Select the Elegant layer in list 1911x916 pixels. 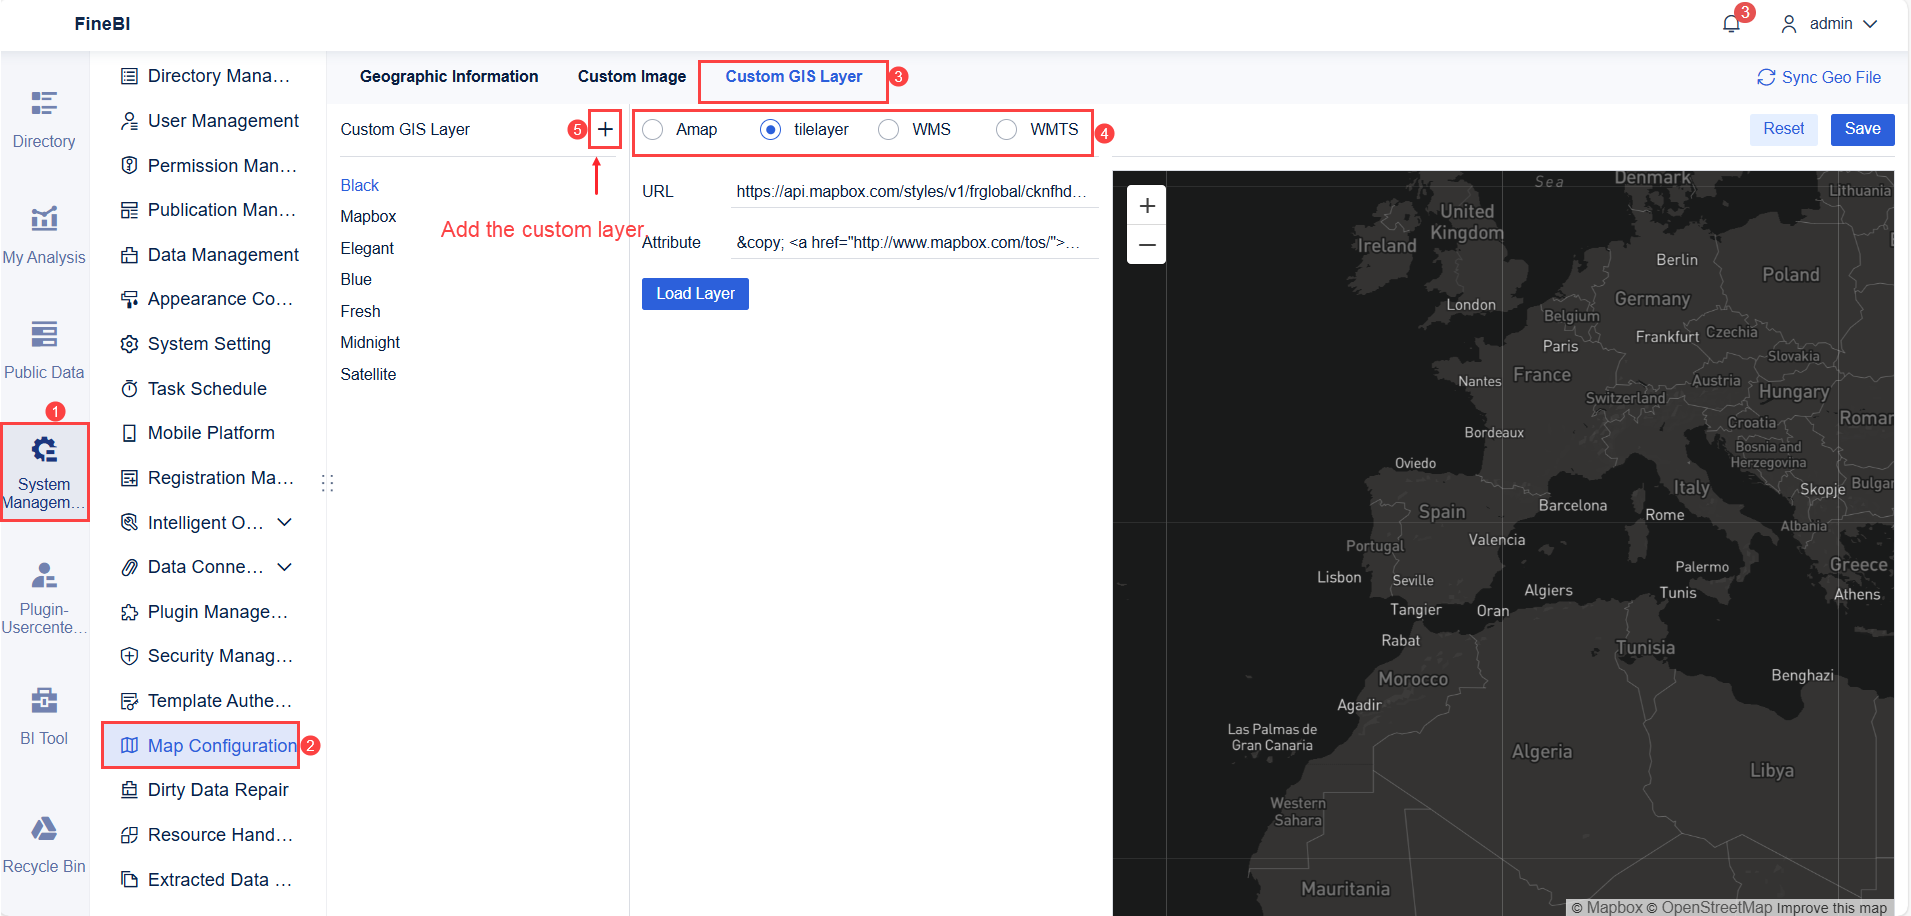pos(367,248)
